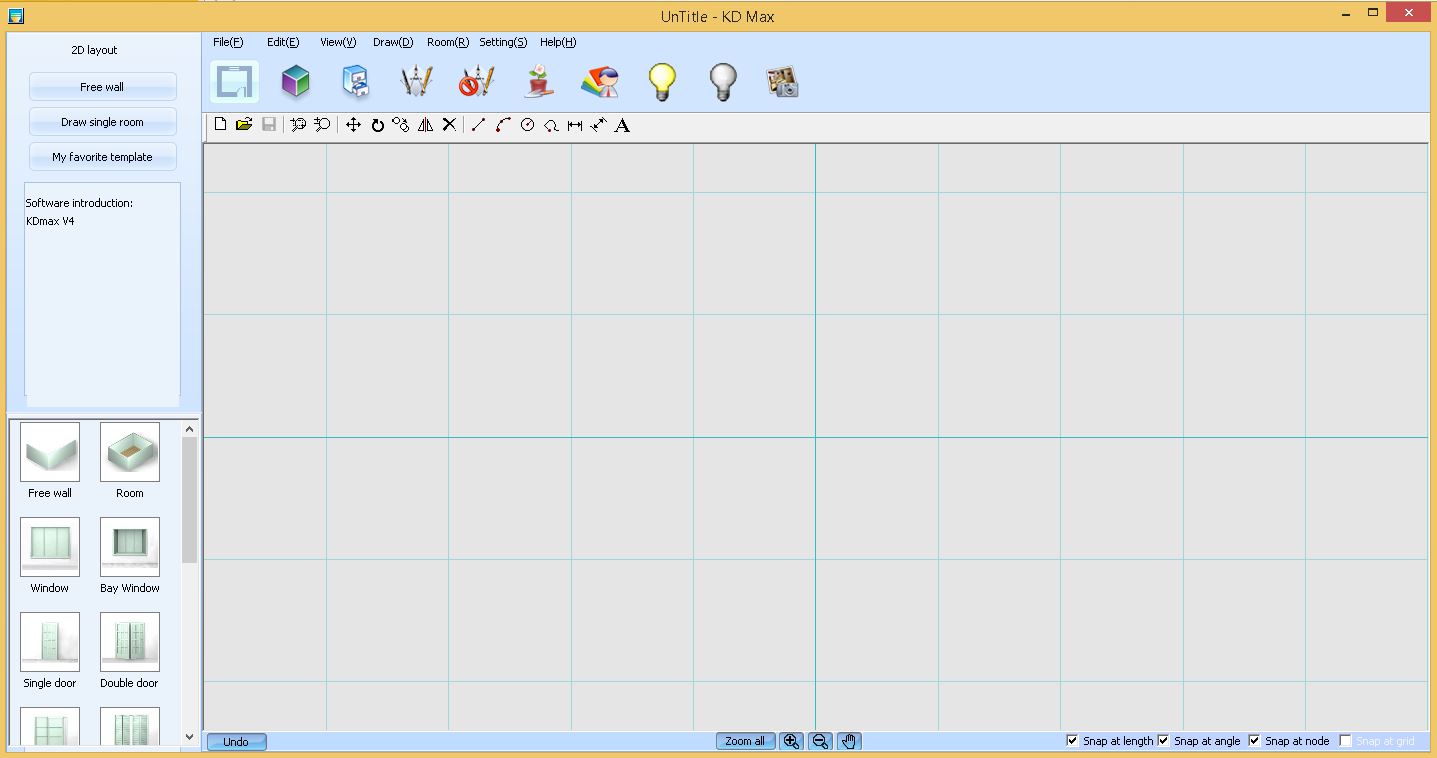
Task: Click the Free wall button
Action: (x=103, y=87)
